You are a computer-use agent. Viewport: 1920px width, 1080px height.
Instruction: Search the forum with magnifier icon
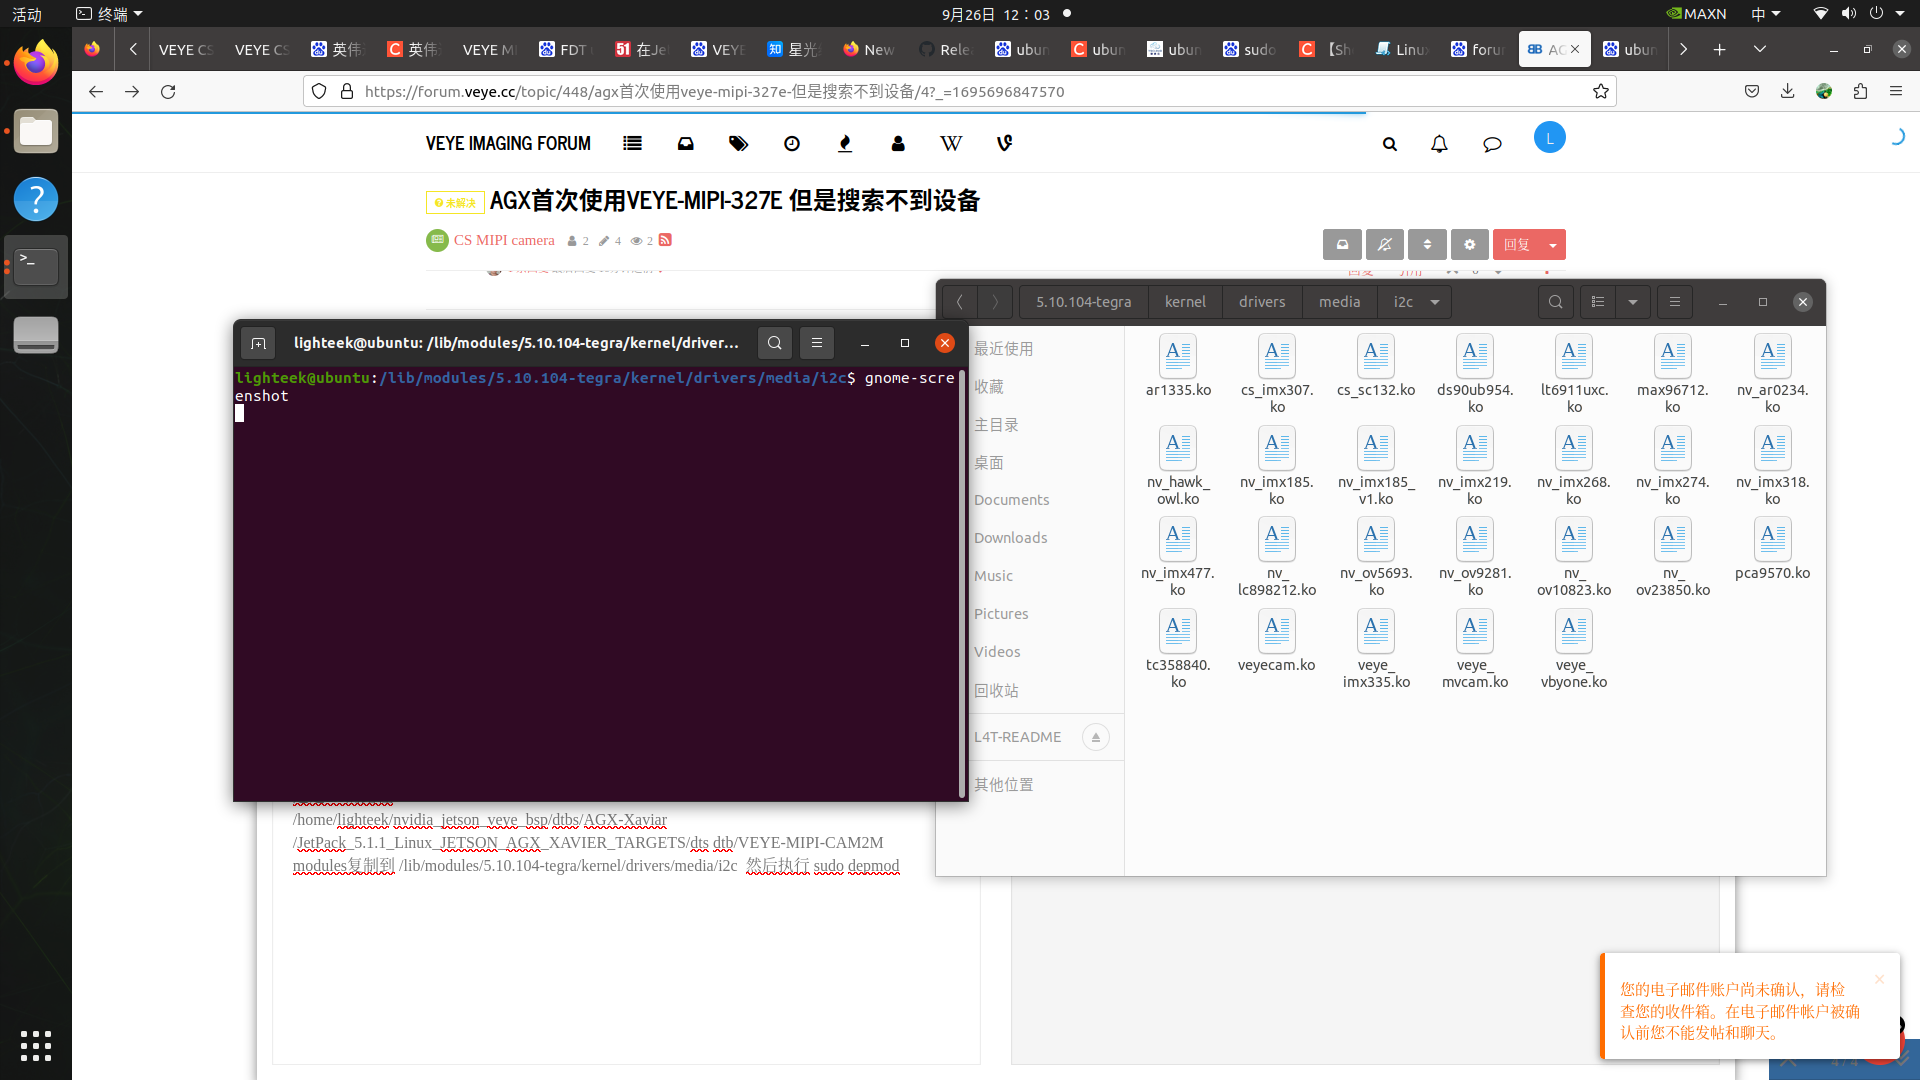tap(1389, 144)
